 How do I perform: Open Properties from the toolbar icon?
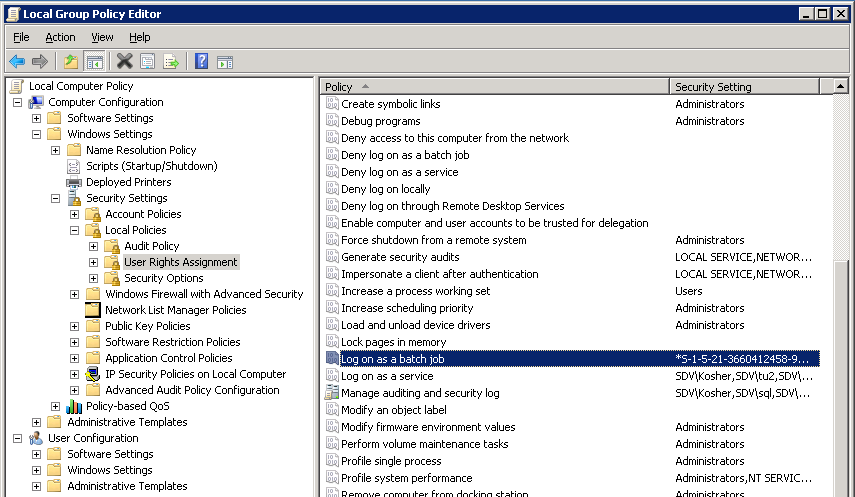click(x=148, y=62)
